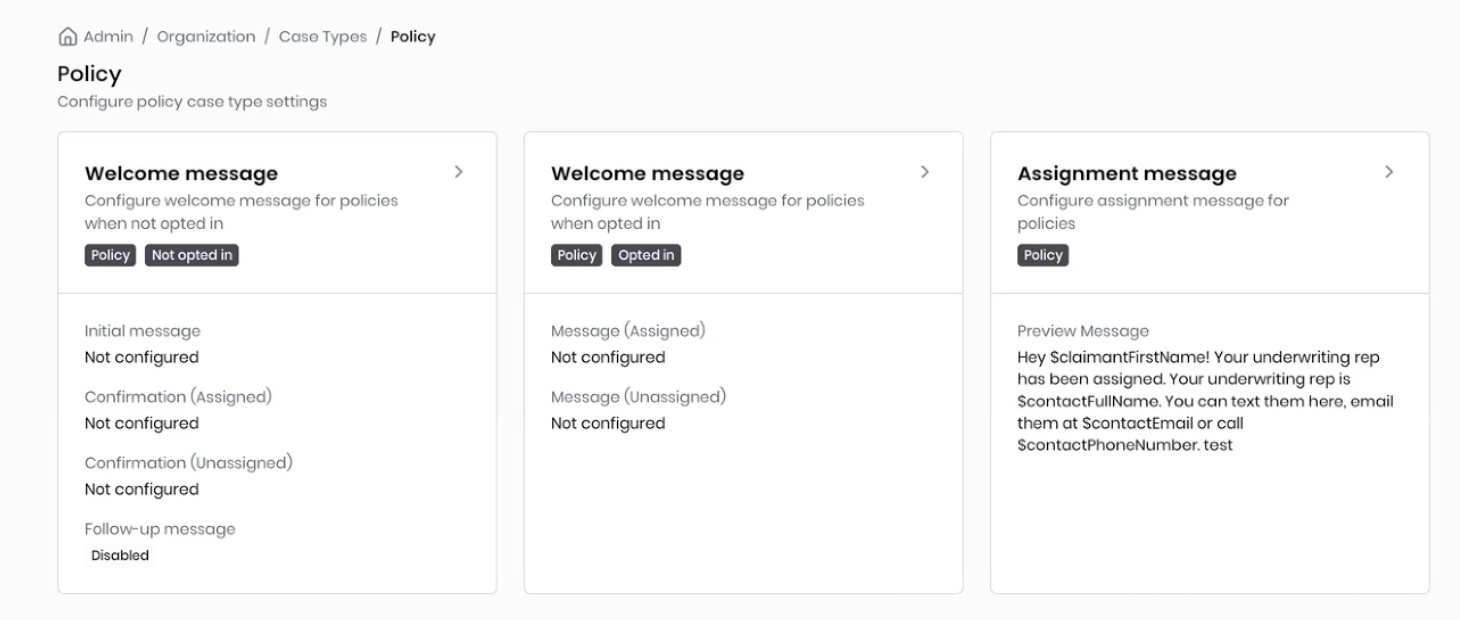Click the Welcome message title for opted in policies

[647, 174]
